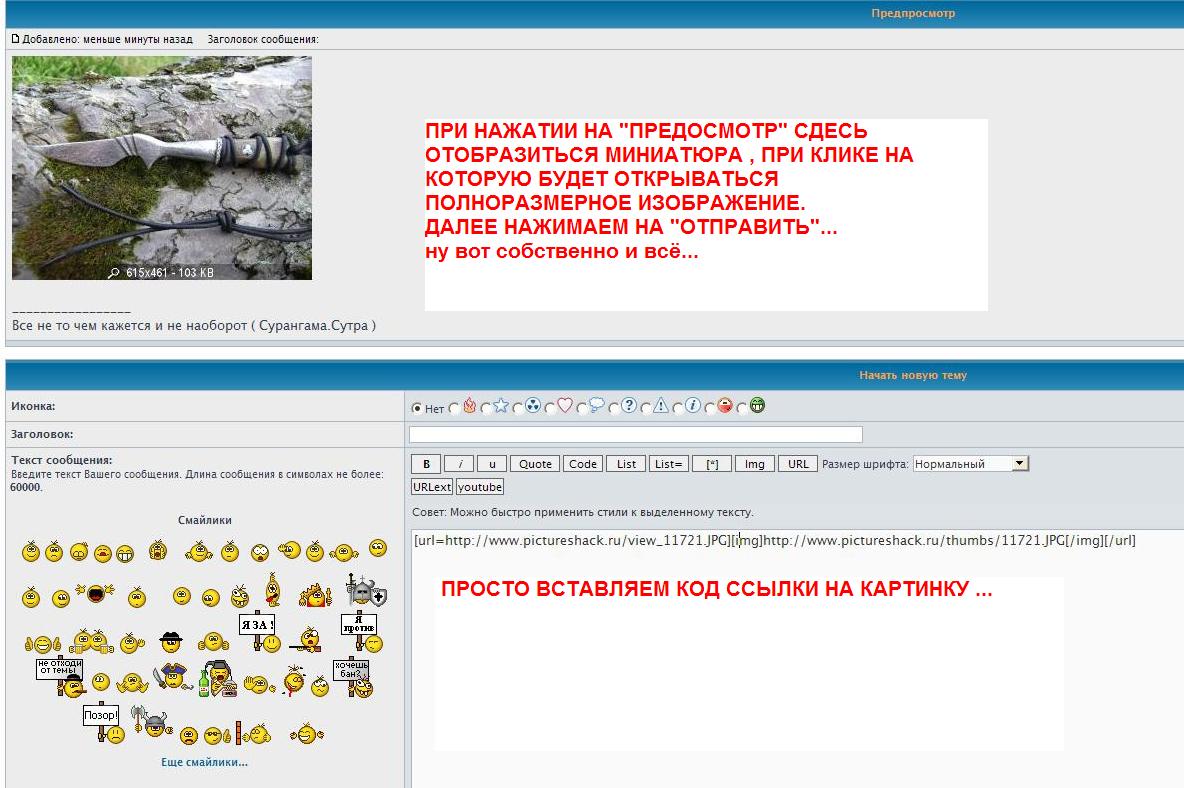Insert the smiley with green bottle

click(x=218, y=679)
